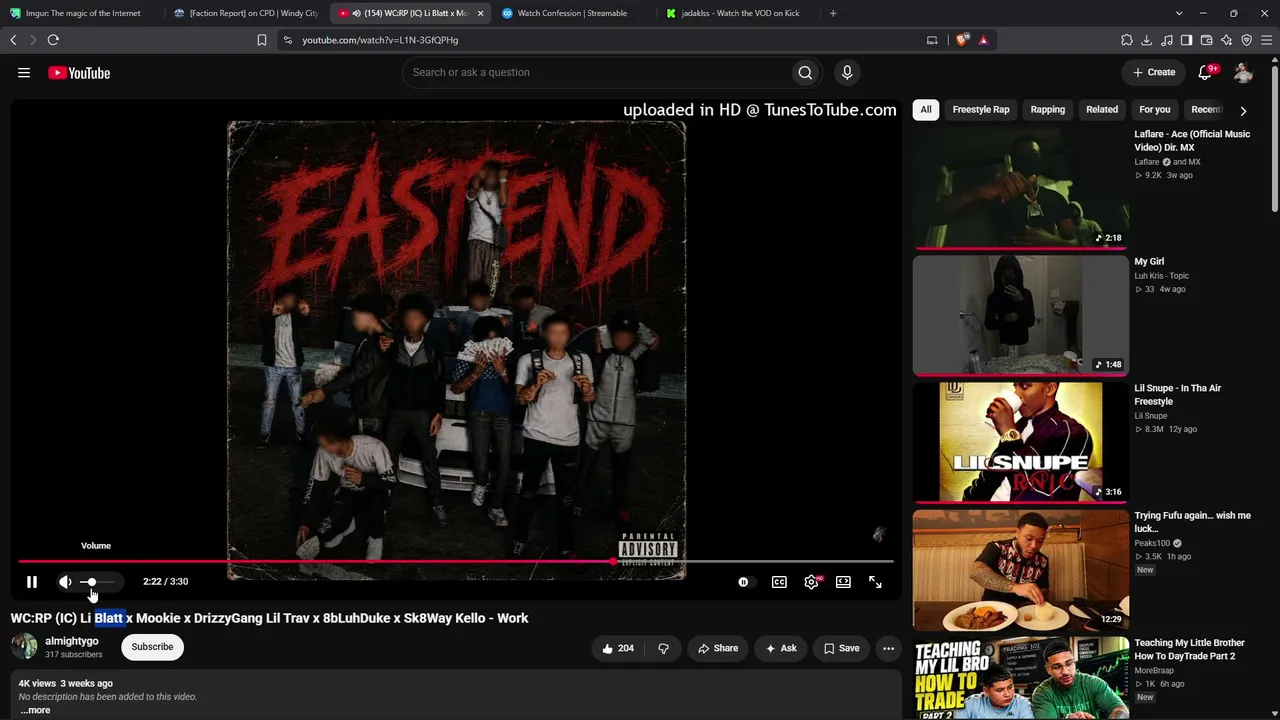The width and height of the screenshot is (1280, 720).
Task: Open the account avatar menu
Action: click(1243, 72)
